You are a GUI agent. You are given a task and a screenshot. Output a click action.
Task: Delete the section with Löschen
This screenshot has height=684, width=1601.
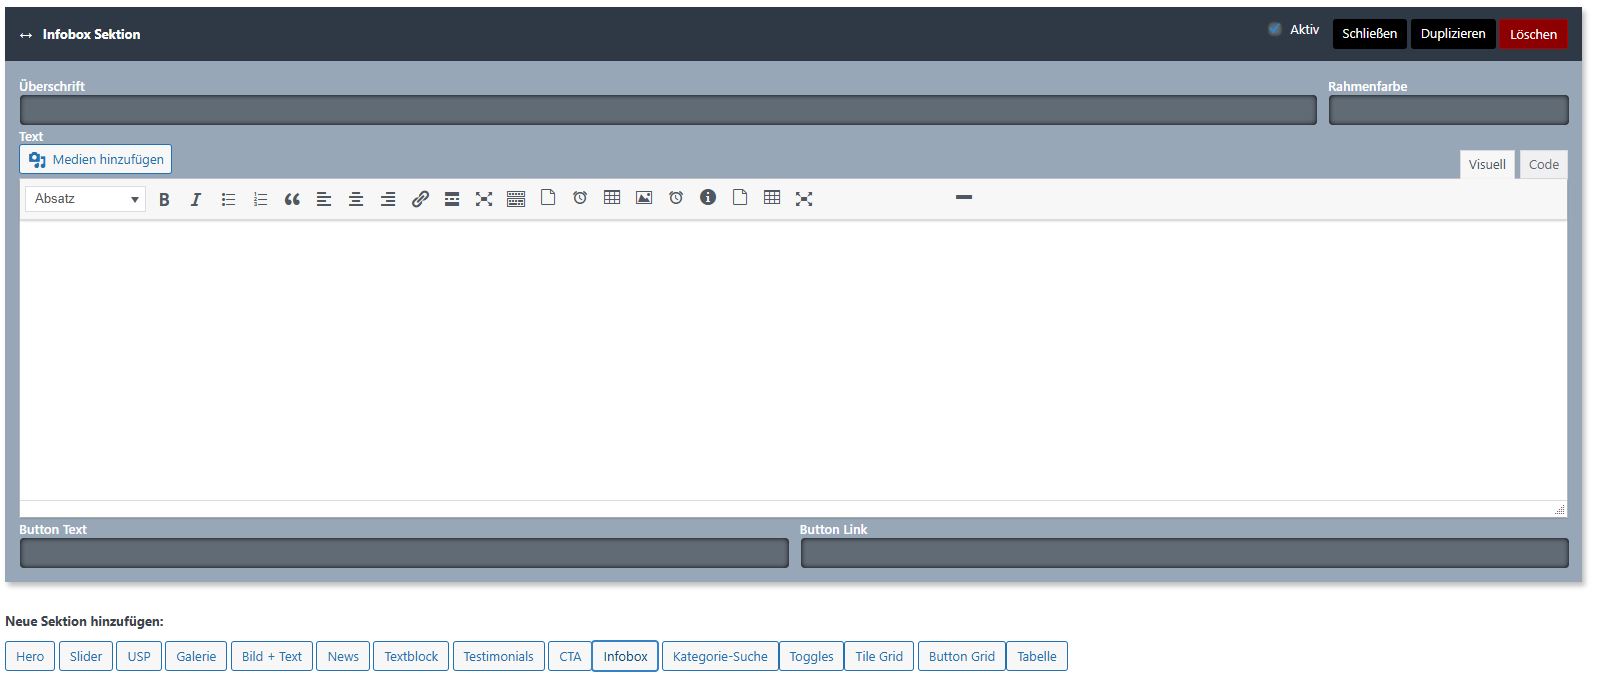tap(1533, 34)
